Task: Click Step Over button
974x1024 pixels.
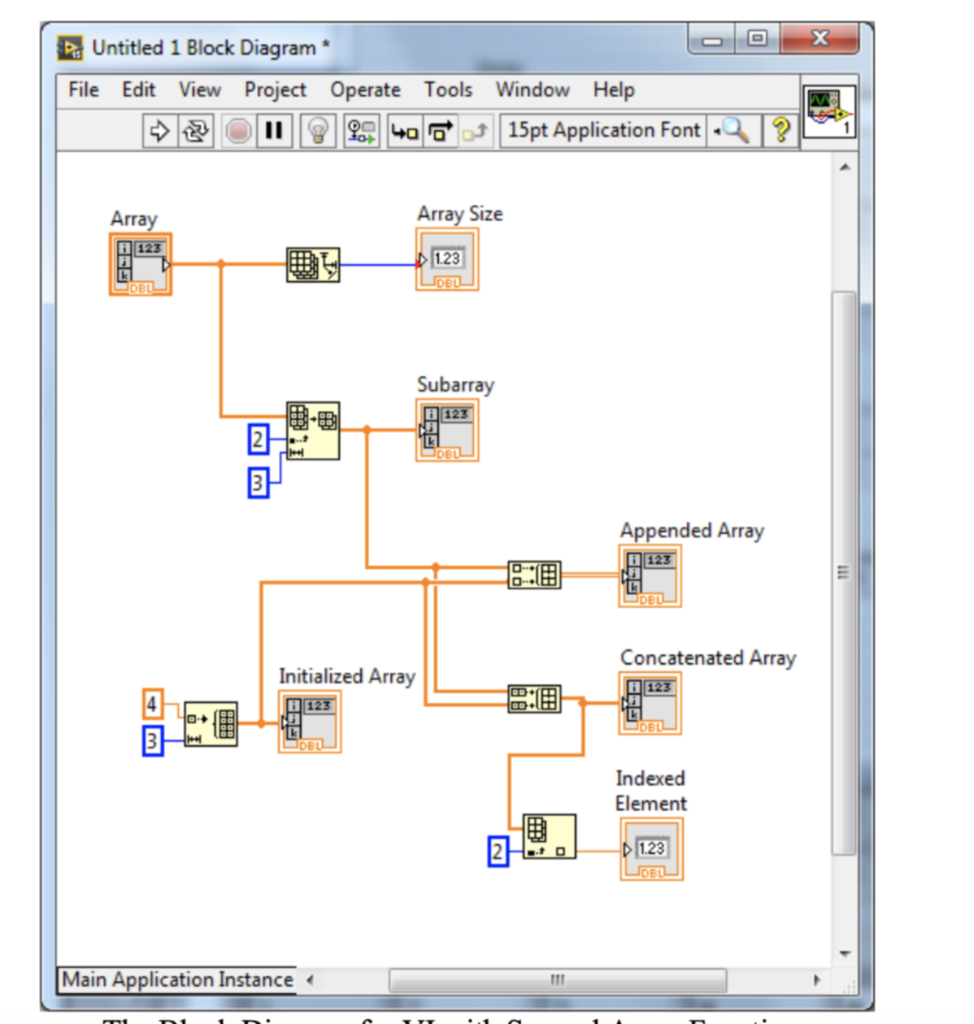Action: click(x=441, y=131)
